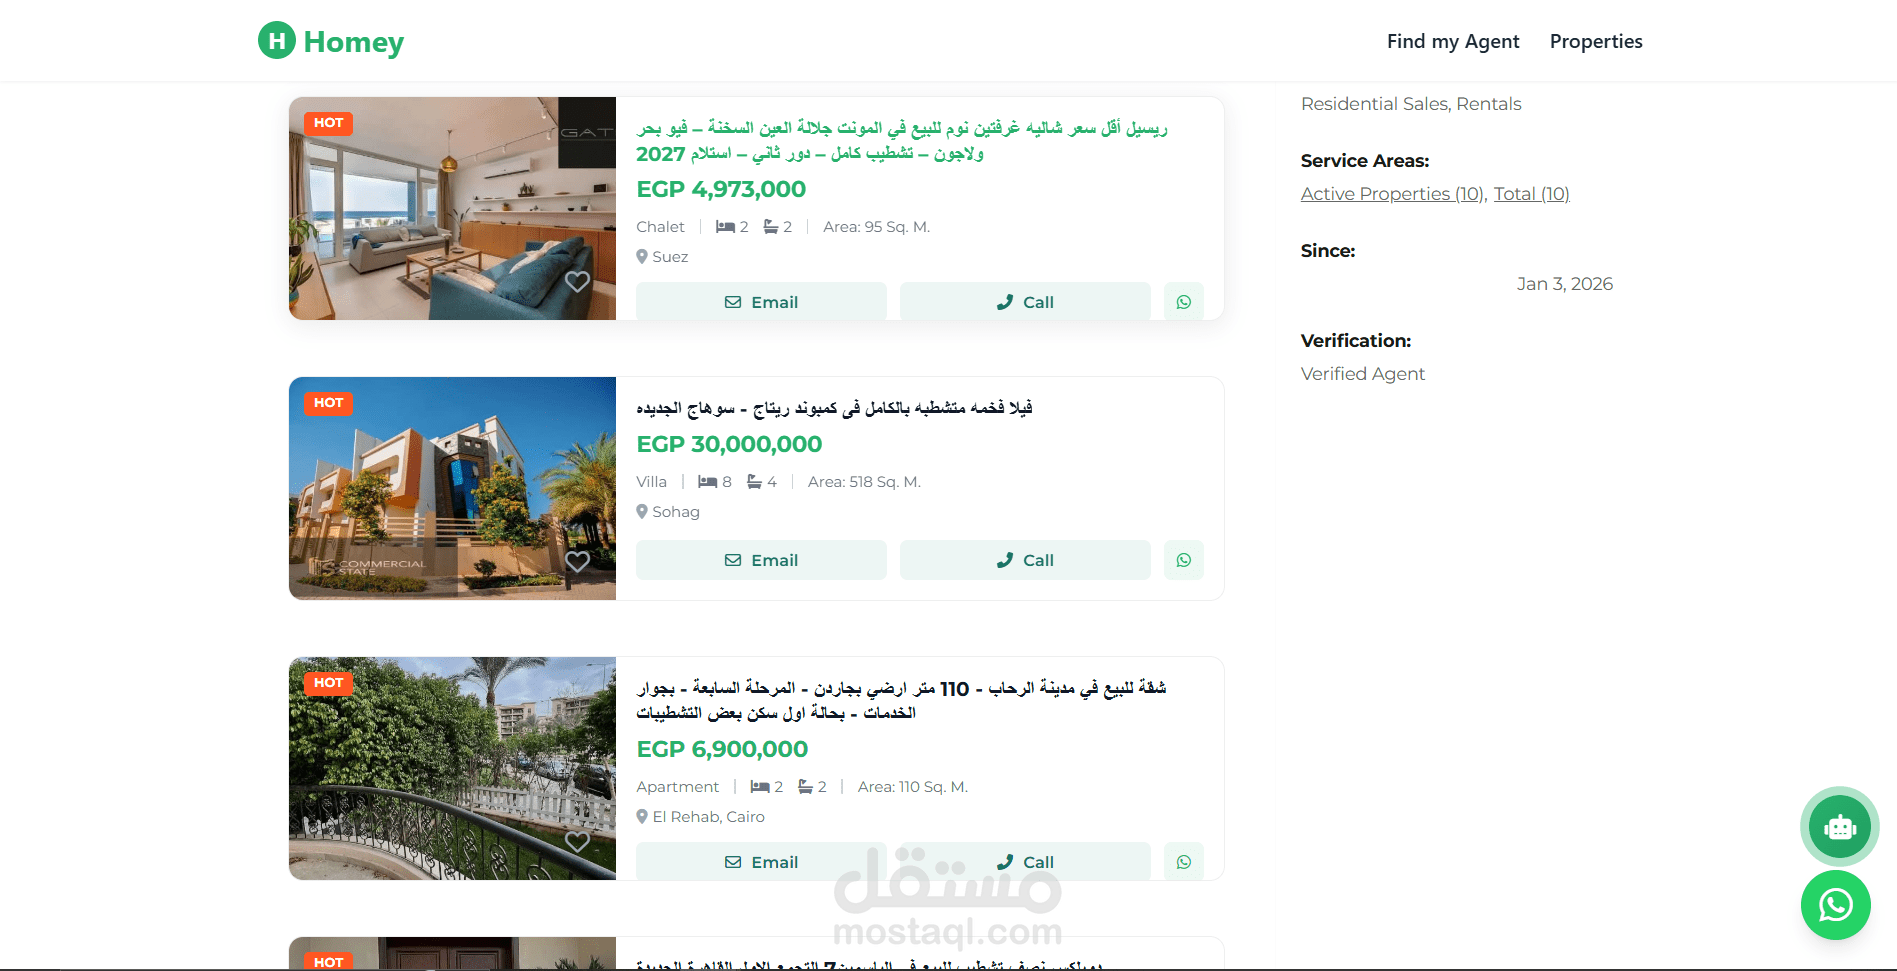Click the Homey brand name text
Screen dimensions: 1897x971
pyautogui.click(x=354, y=42)
